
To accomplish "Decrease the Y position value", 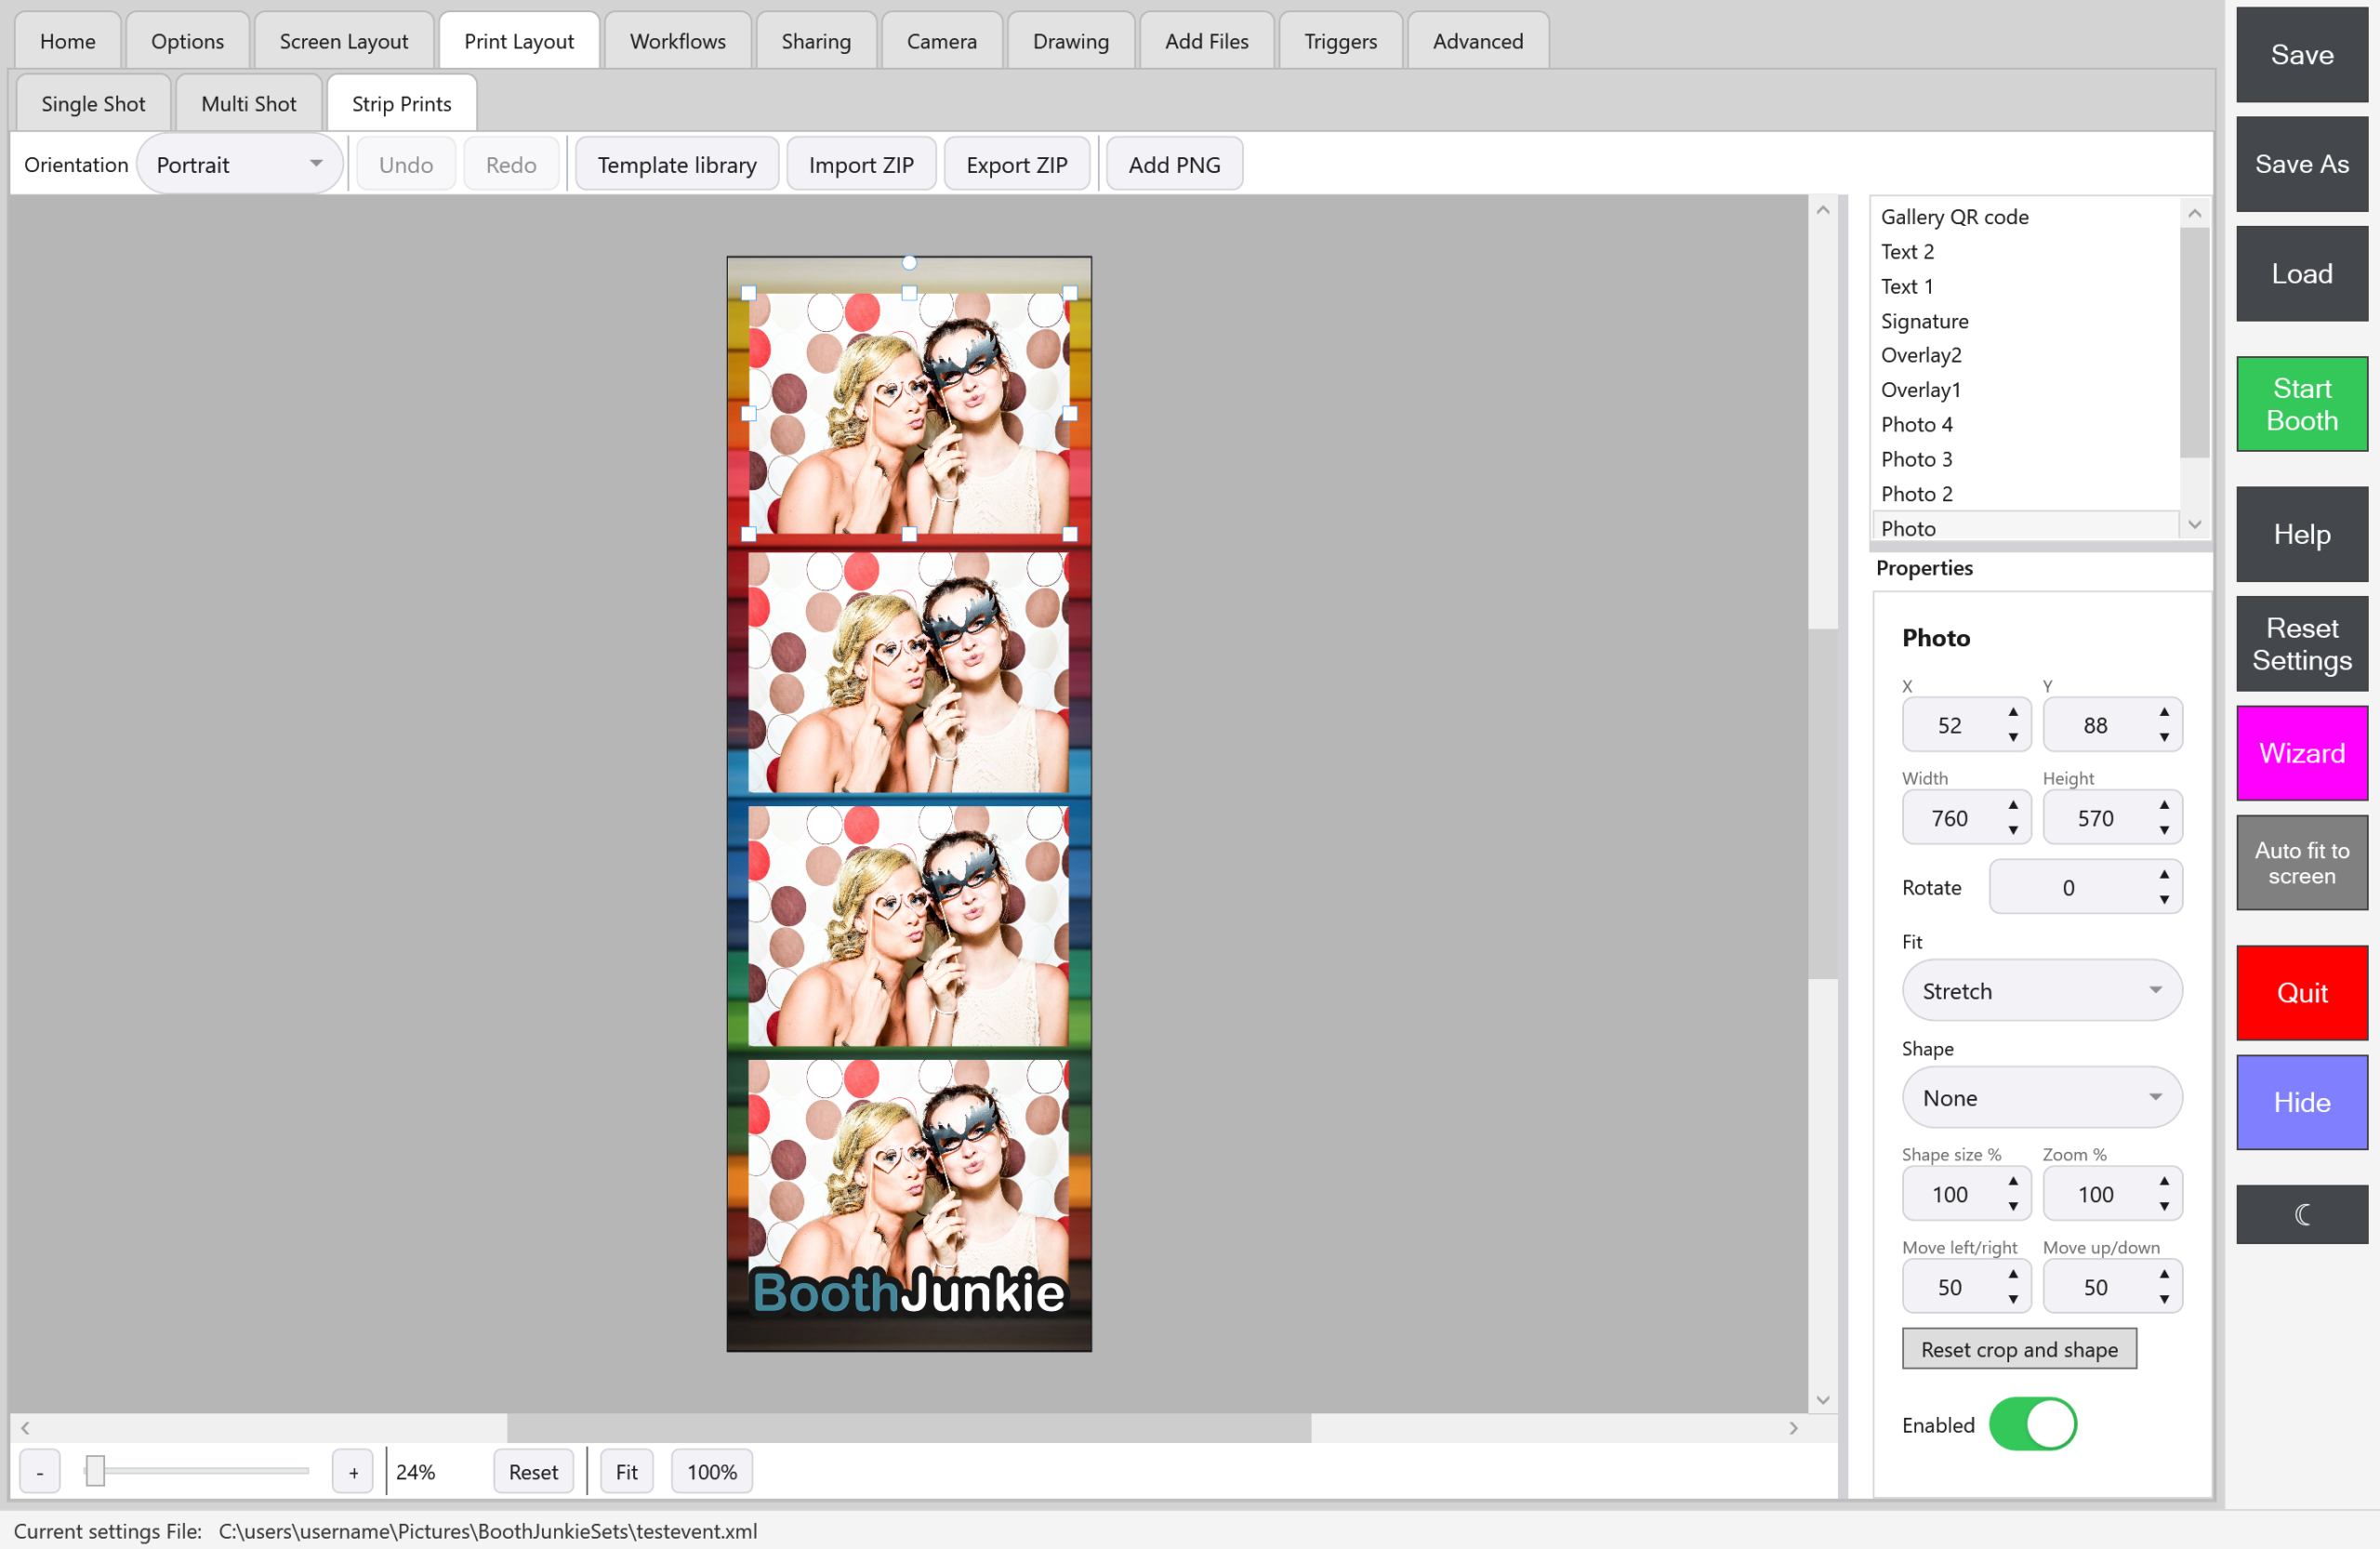I will [2164, 738].
